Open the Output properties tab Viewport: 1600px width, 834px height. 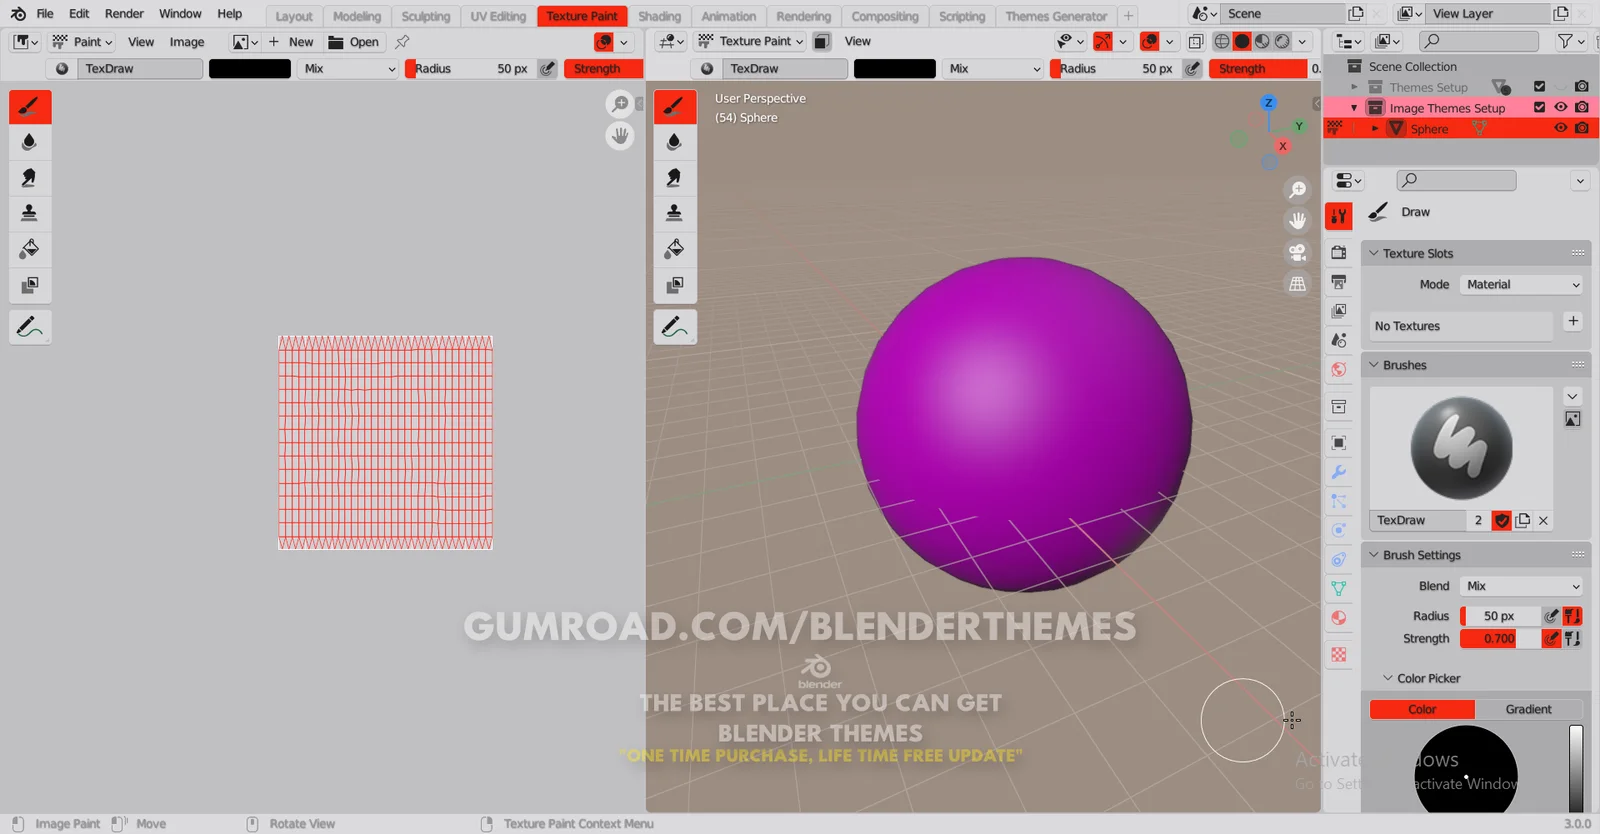point(1339,282)
